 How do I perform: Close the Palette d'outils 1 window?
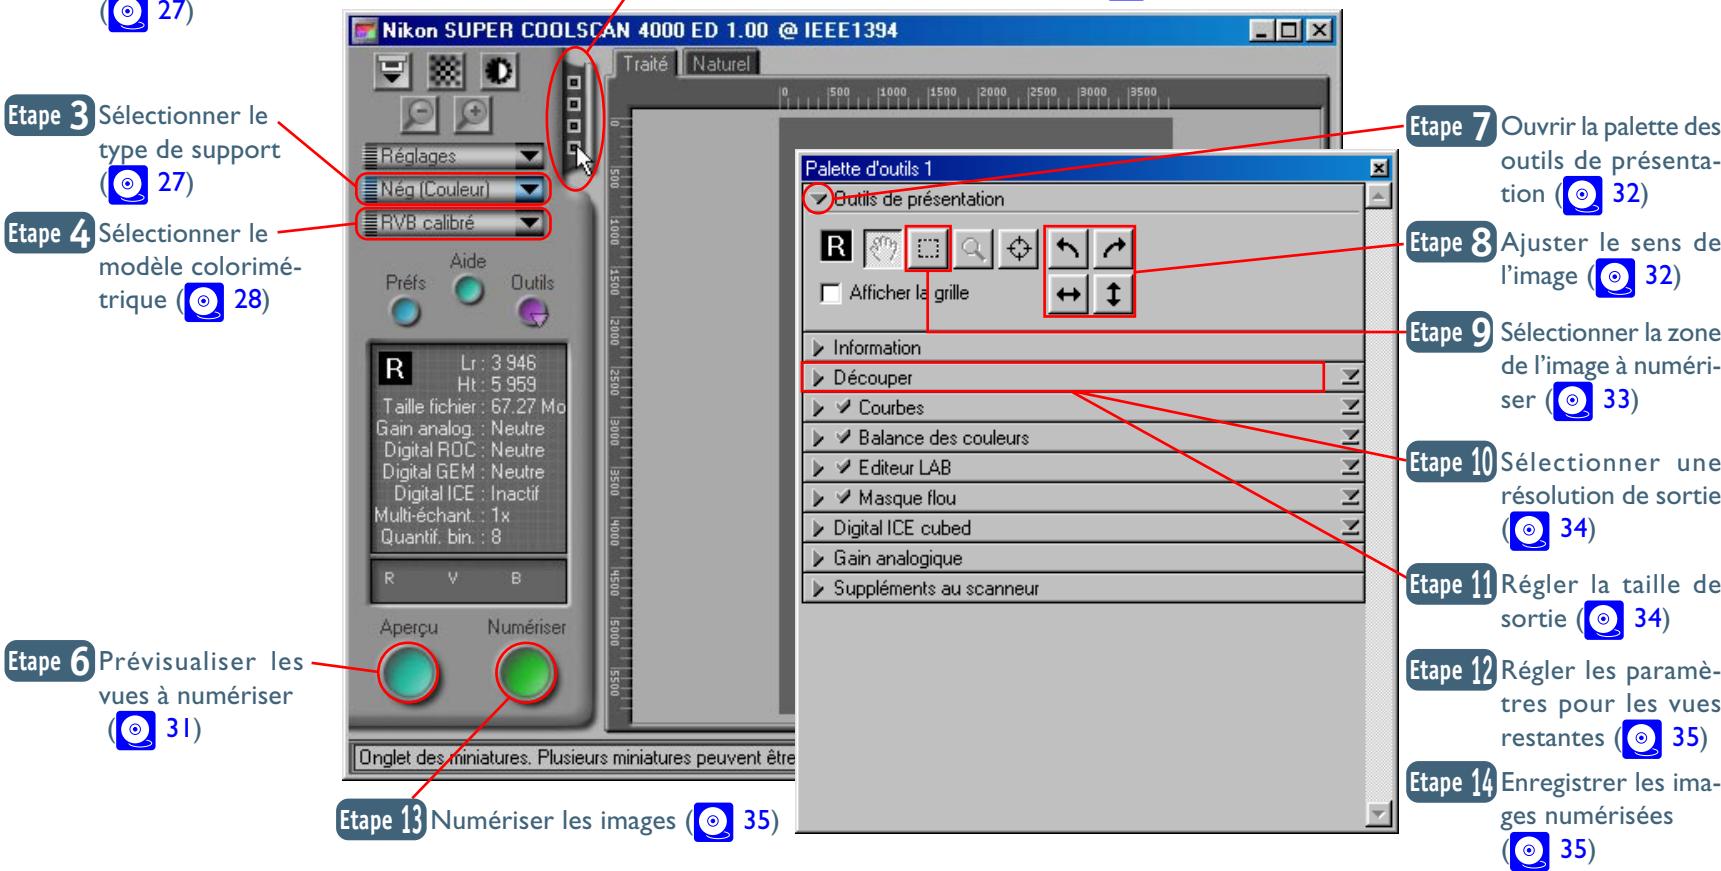(1378, 170)
